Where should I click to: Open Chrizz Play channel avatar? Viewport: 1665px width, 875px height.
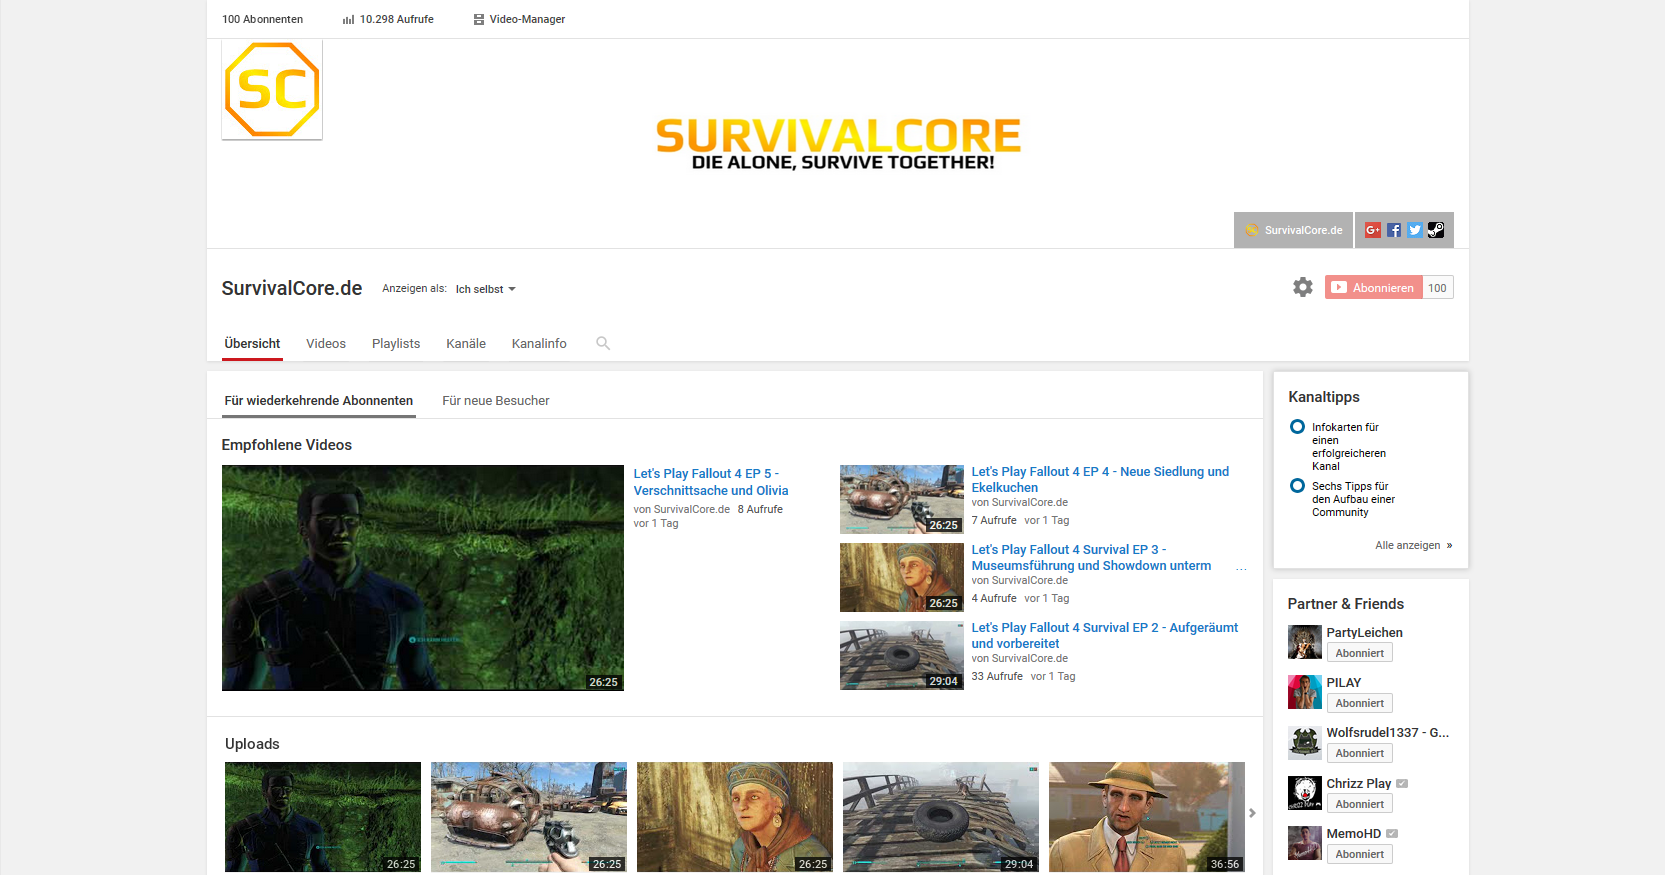pos(1305,793)
